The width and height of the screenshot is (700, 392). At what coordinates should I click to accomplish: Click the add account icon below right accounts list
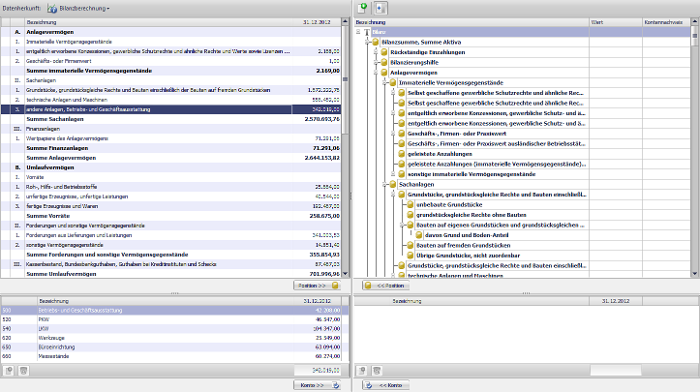(362, 371)
